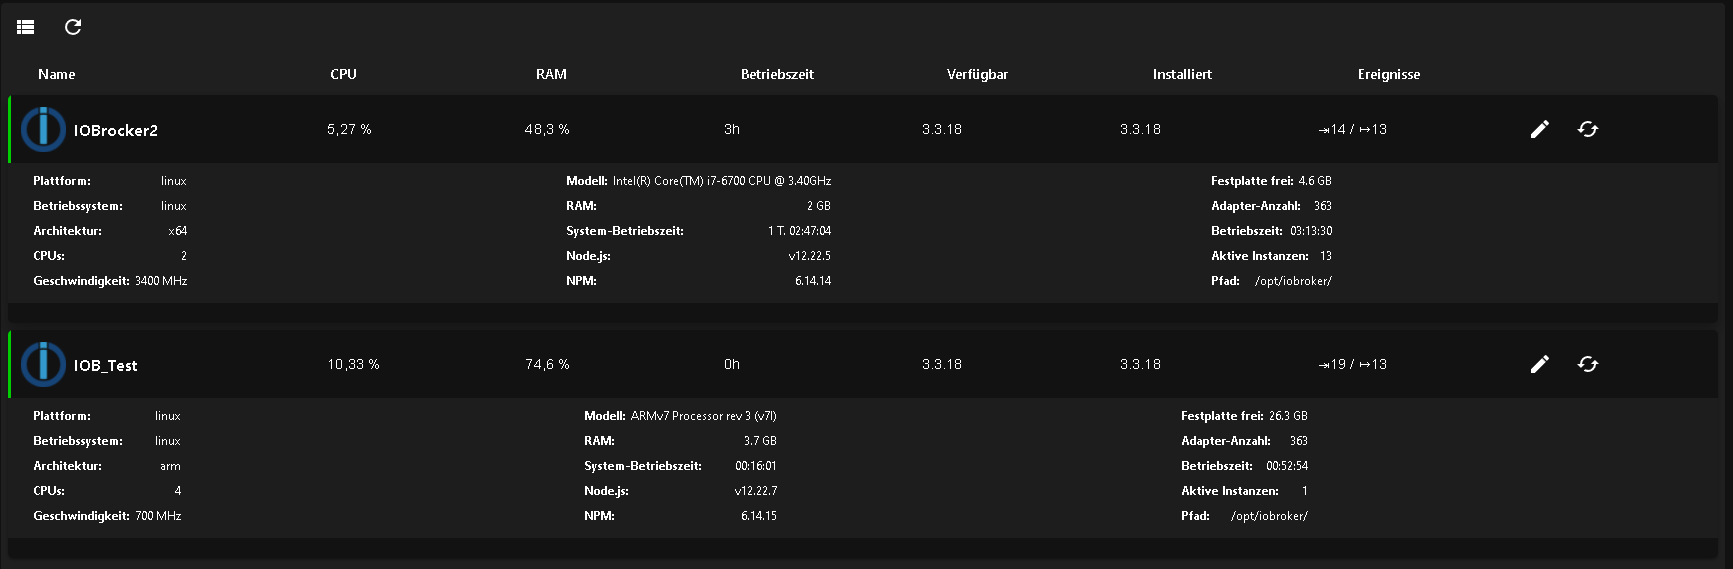1733x569 pixels.
Task: Collapse the IOBrocker2 host details by its name
Action: (116, 130)
